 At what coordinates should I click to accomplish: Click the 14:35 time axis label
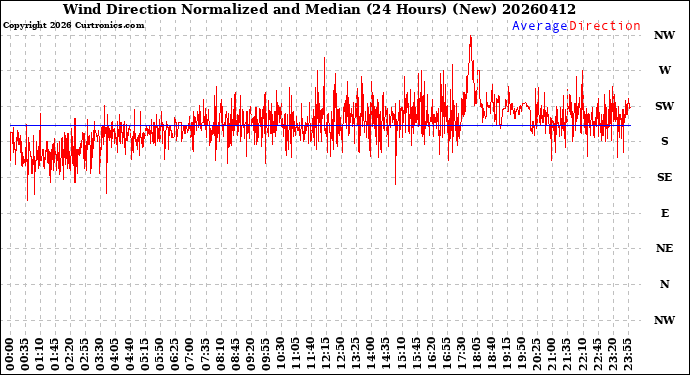pyautogui.click(x=385, y=354)
